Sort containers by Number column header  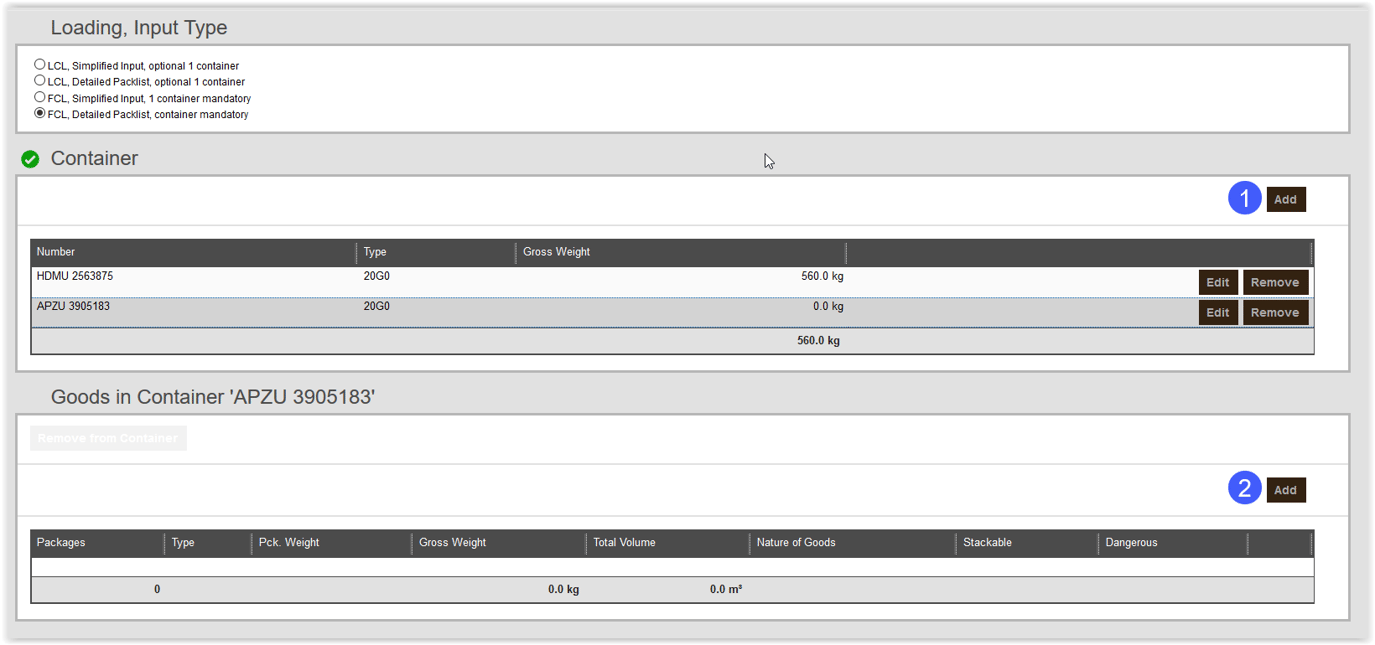coord(56,252)
